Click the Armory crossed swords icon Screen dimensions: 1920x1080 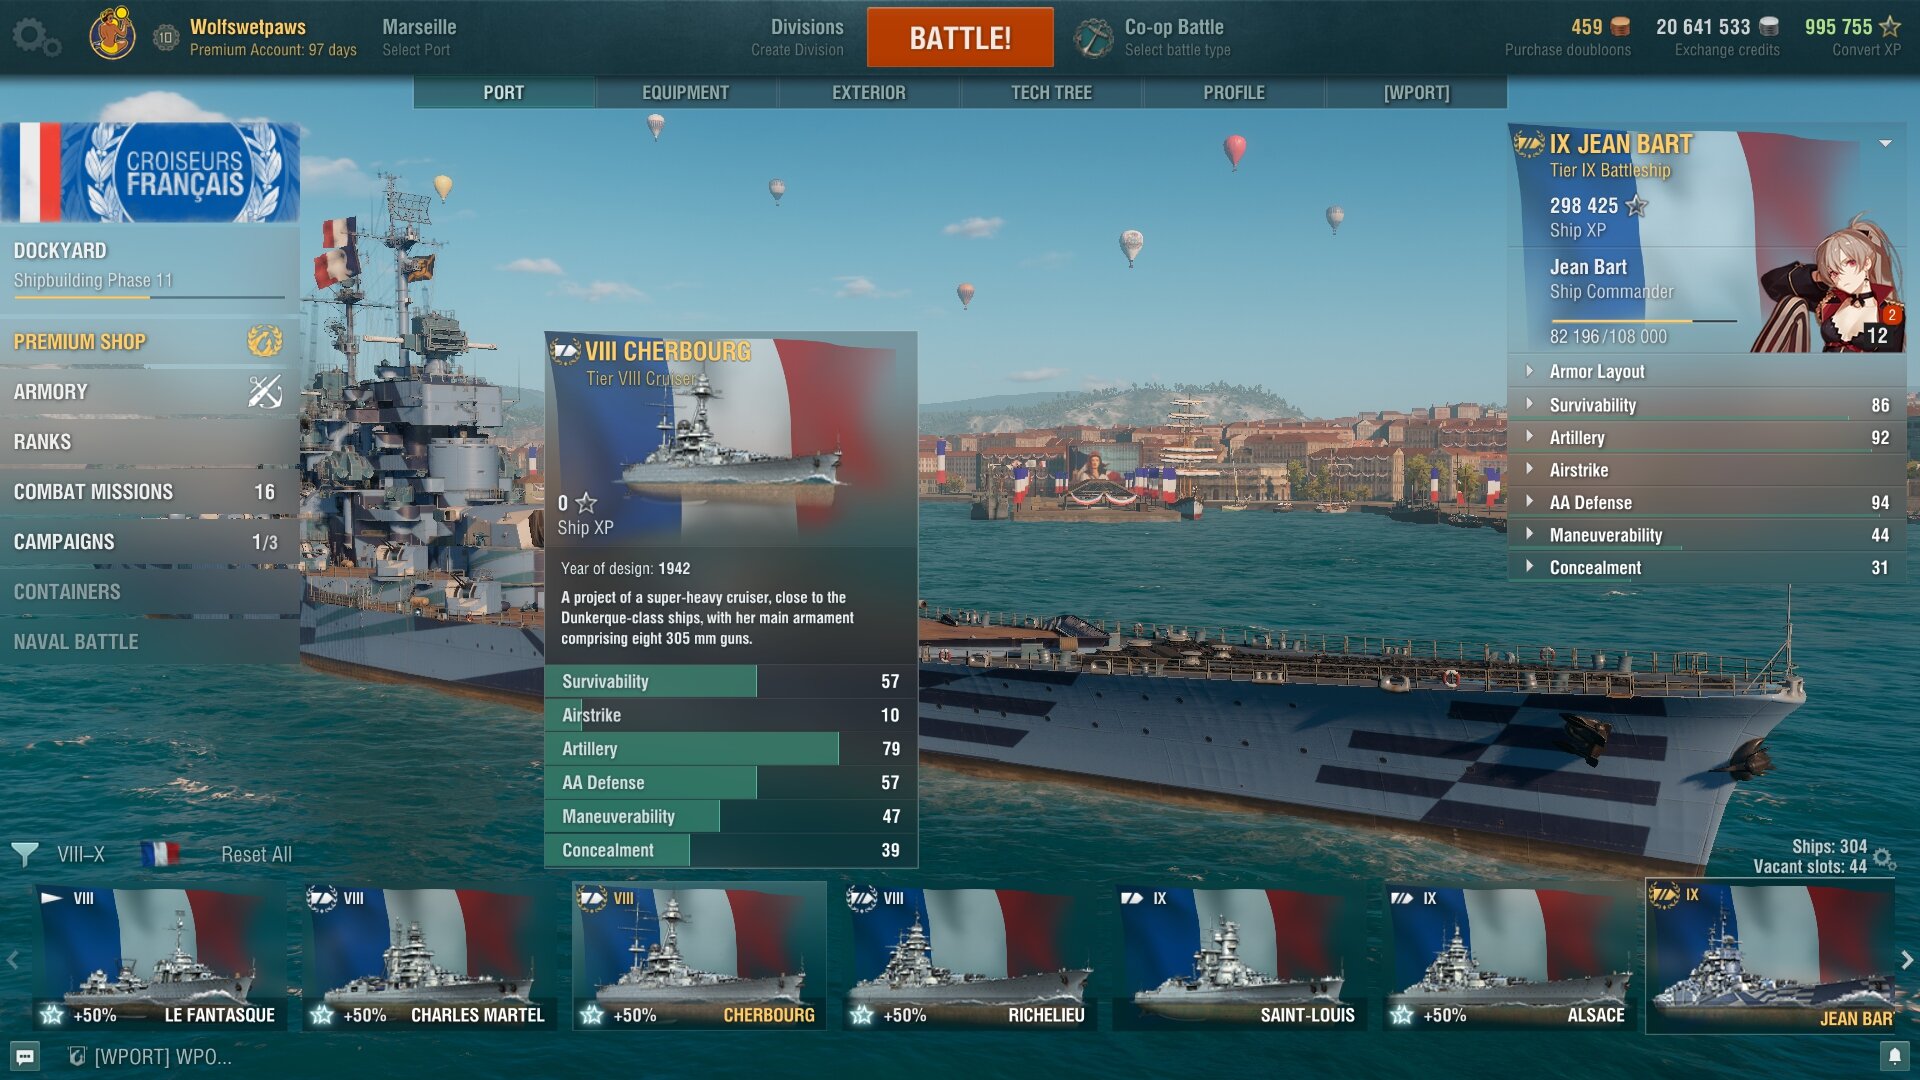[x=265, y=392]
